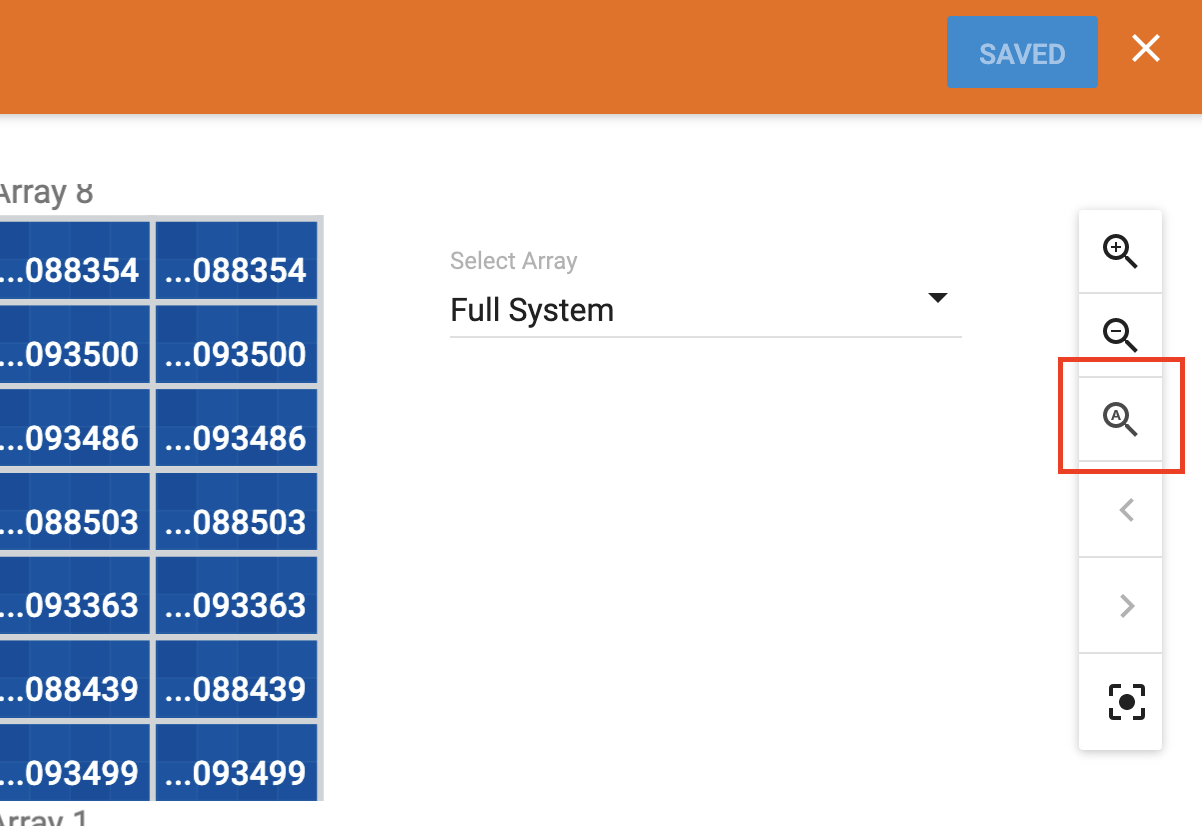Viewport: 1202px width, 826px height.
Task: Click the Array 8 label
Action: tap(46, 191)
